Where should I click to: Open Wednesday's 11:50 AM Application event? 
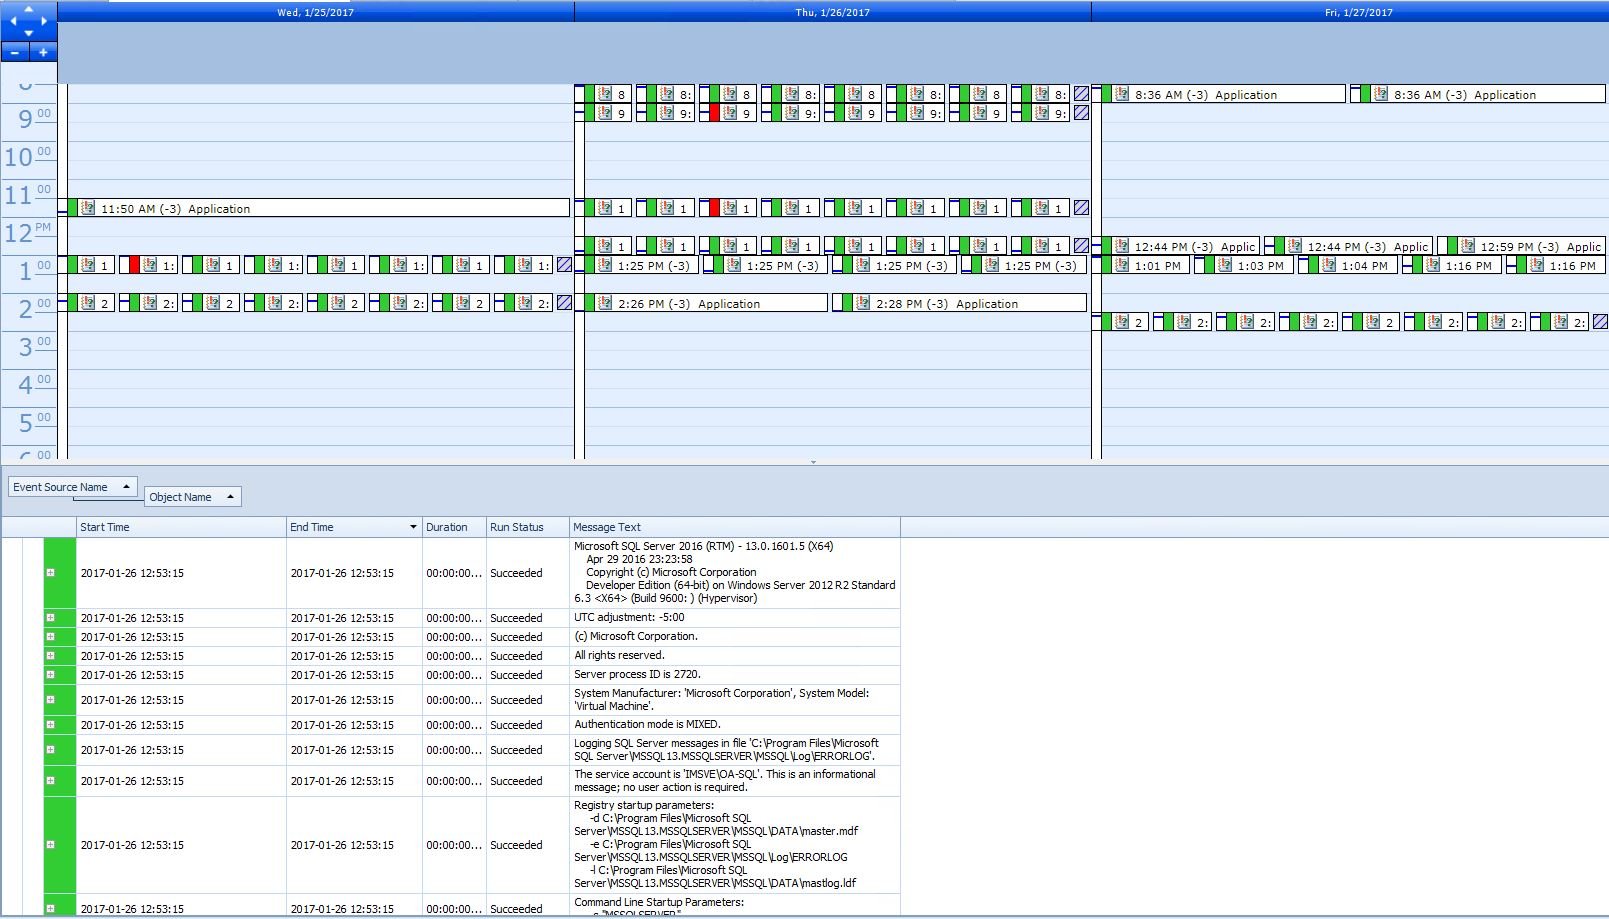click(319, 208)
